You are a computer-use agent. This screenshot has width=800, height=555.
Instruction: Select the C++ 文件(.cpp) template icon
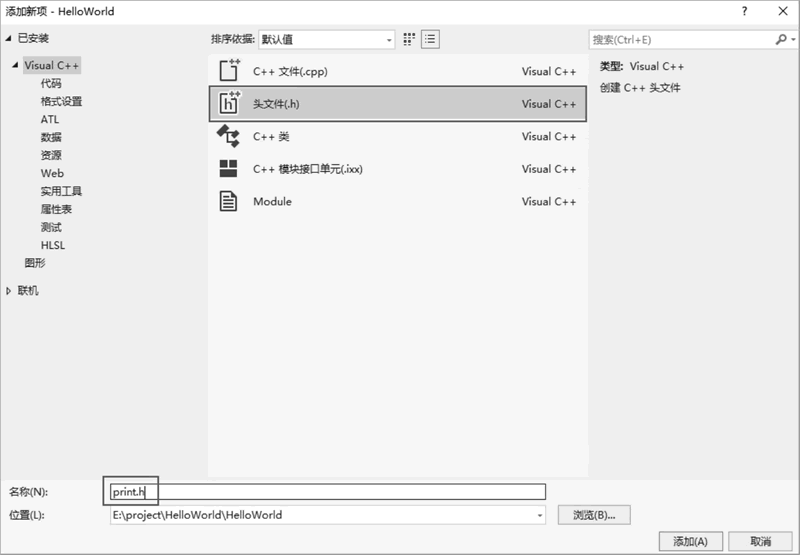(x=229, y=71)
